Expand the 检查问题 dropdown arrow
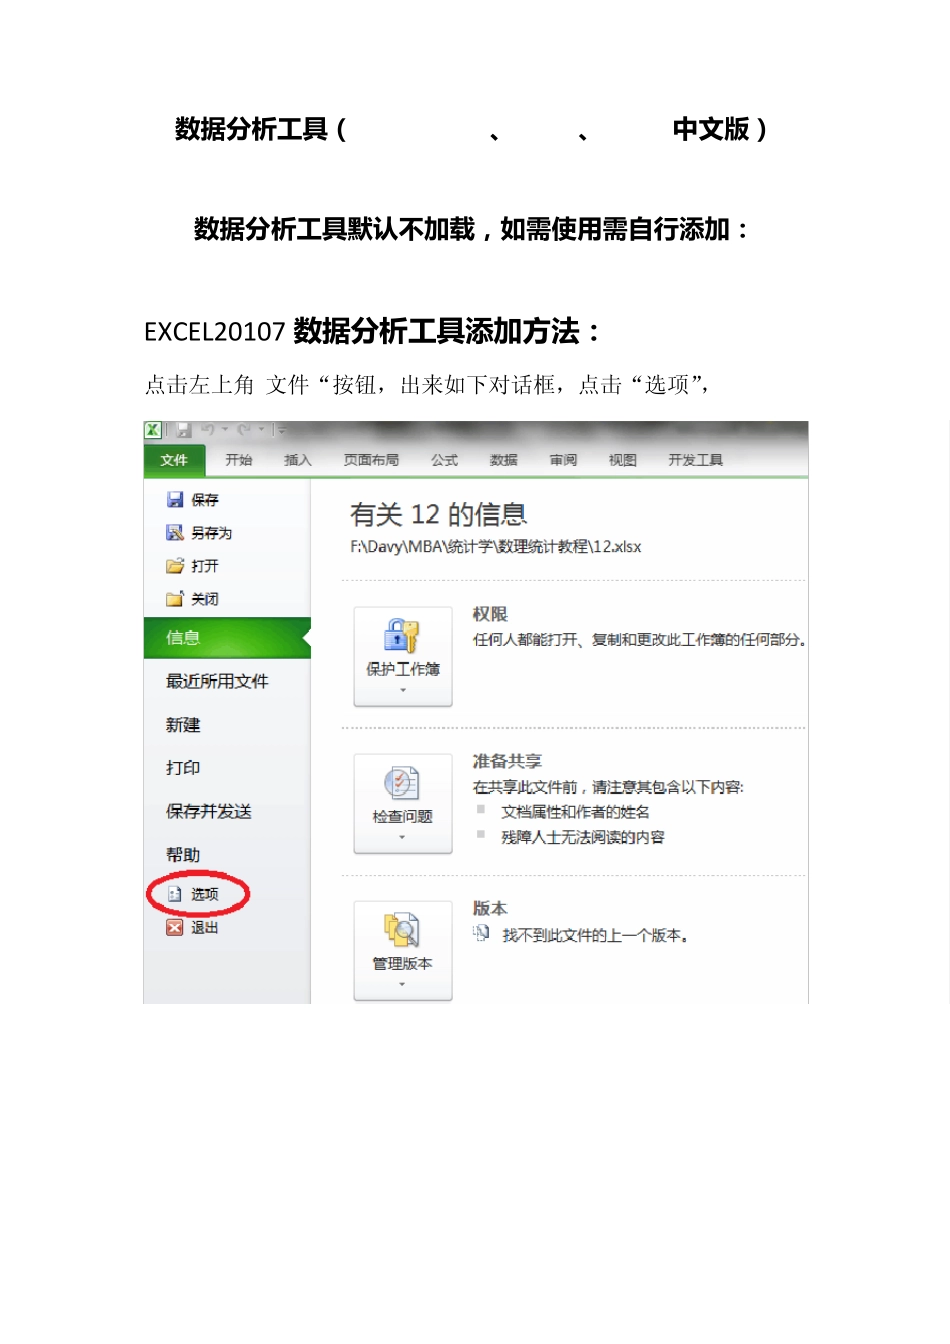This screenshot has width=950, height=1344. 403,837
